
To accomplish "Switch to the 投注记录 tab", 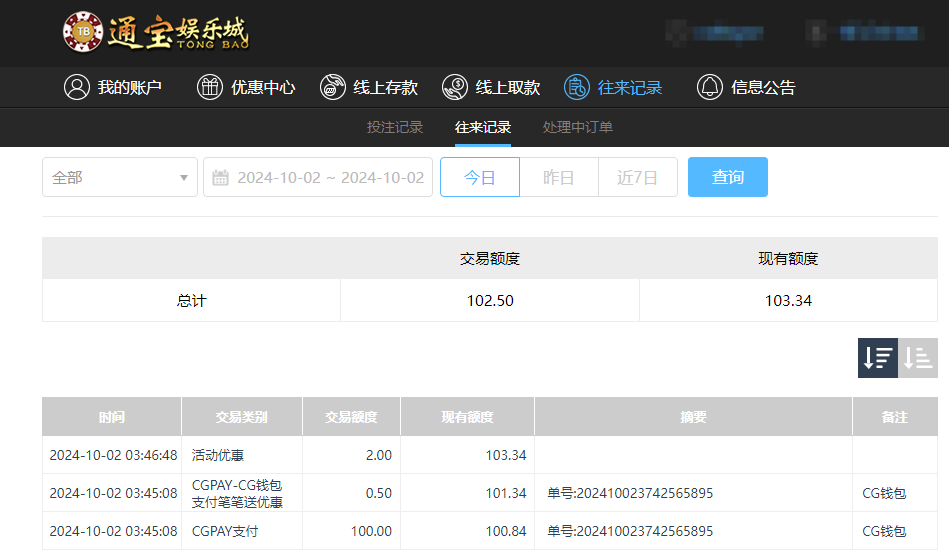I will click(395, 127).
